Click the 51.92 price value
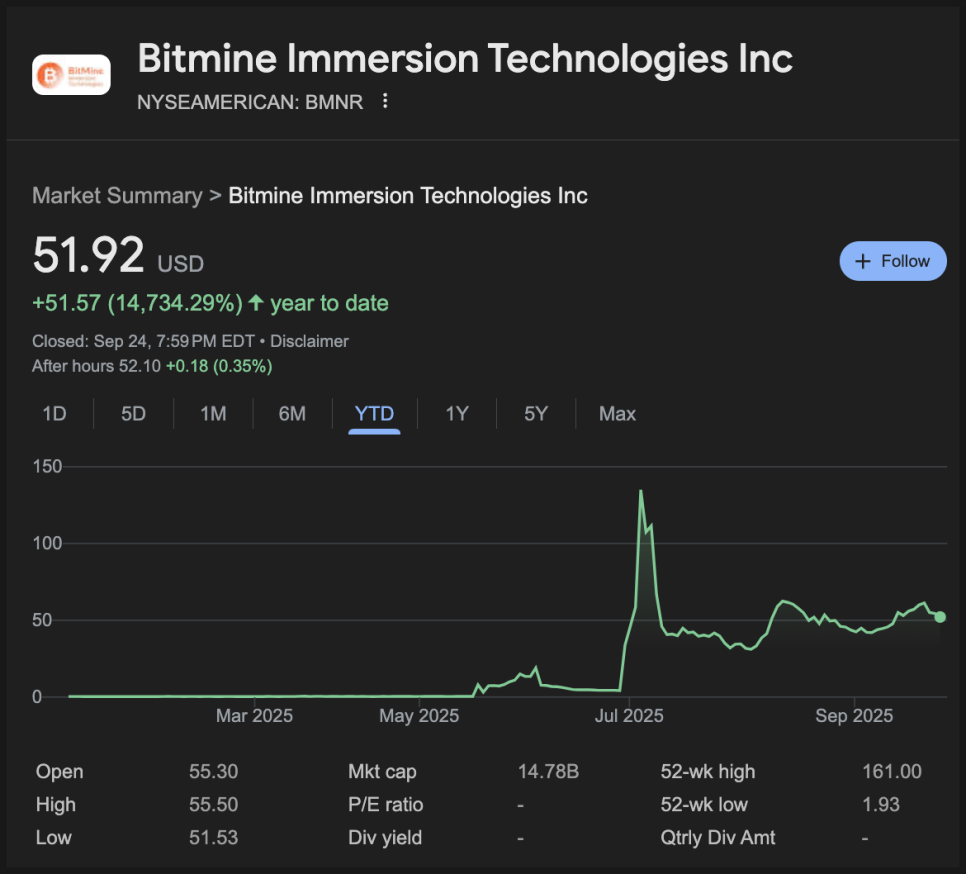Screen dimensions: 966x874 coord(88,255)
